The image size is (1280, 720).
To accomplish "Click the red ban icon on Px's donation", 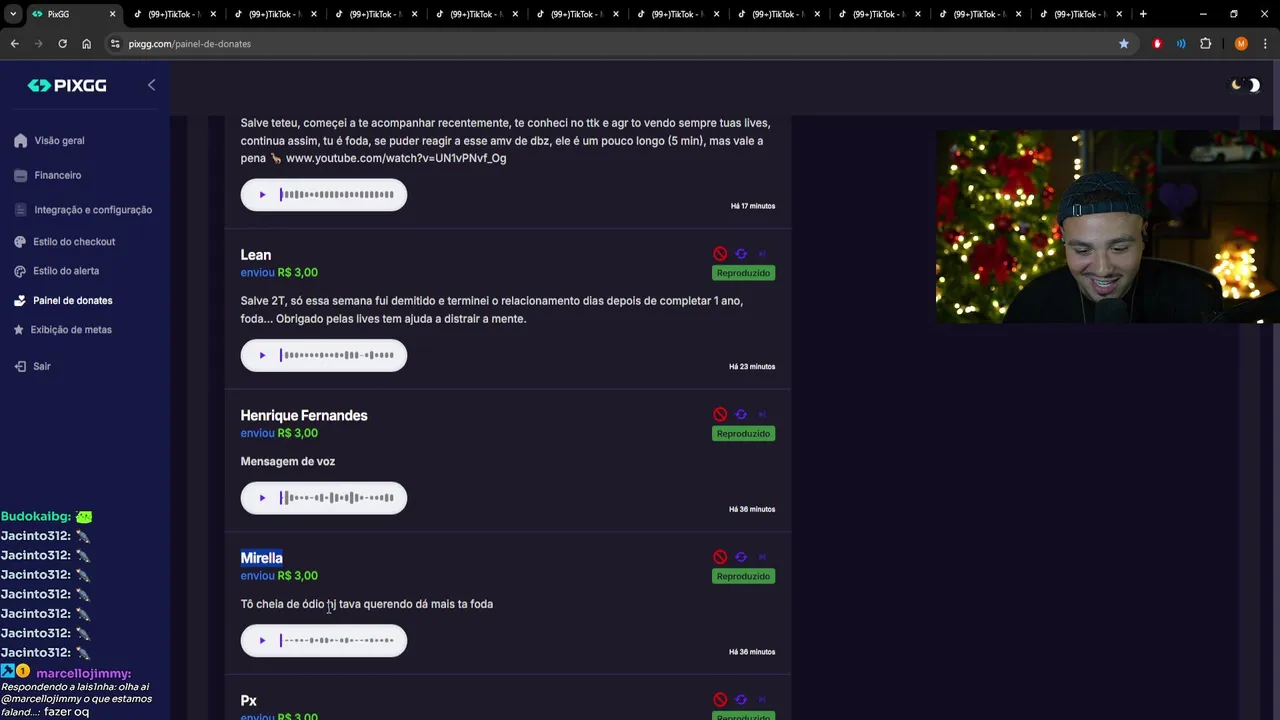I will pos(720,700).
